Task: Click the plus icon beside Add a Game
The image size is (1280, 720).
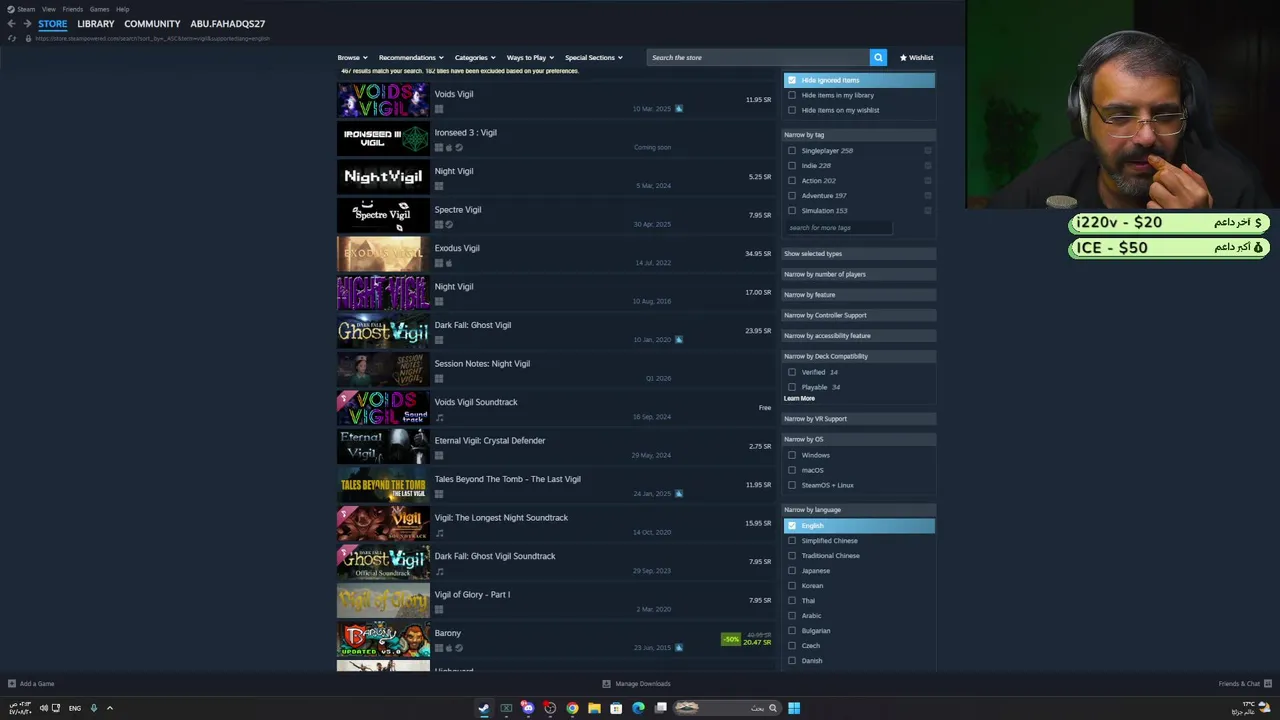Action: coord(11,684)
